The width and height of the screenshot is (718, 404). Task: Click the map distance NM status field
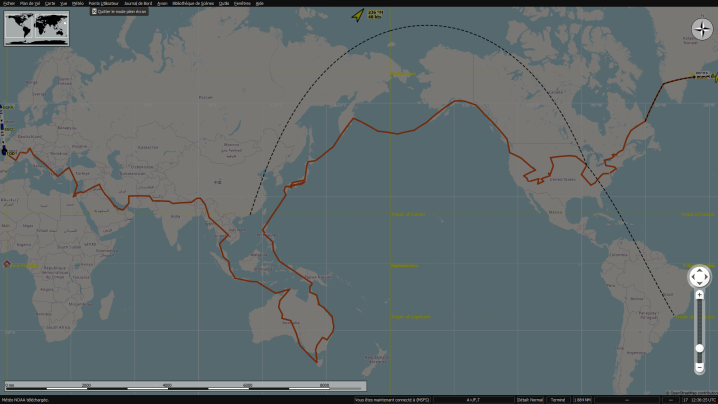(x=582, y=400)
